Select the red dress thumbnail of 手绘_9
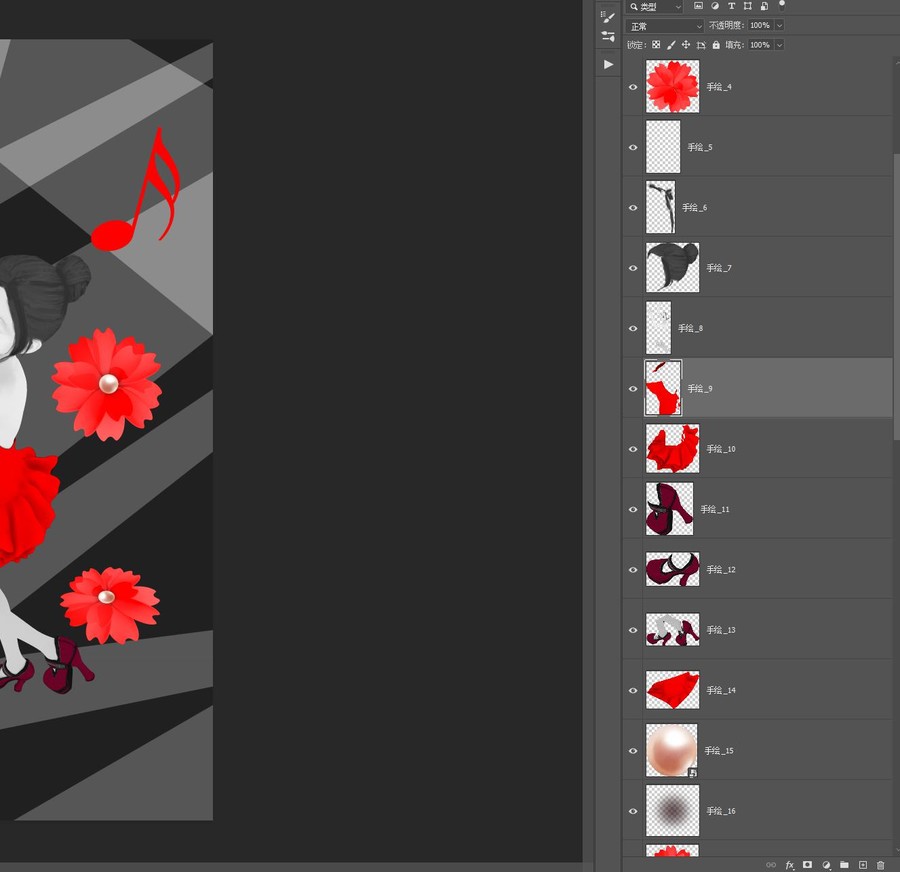The height and width of the screenshot is (872, 900). 663,388
